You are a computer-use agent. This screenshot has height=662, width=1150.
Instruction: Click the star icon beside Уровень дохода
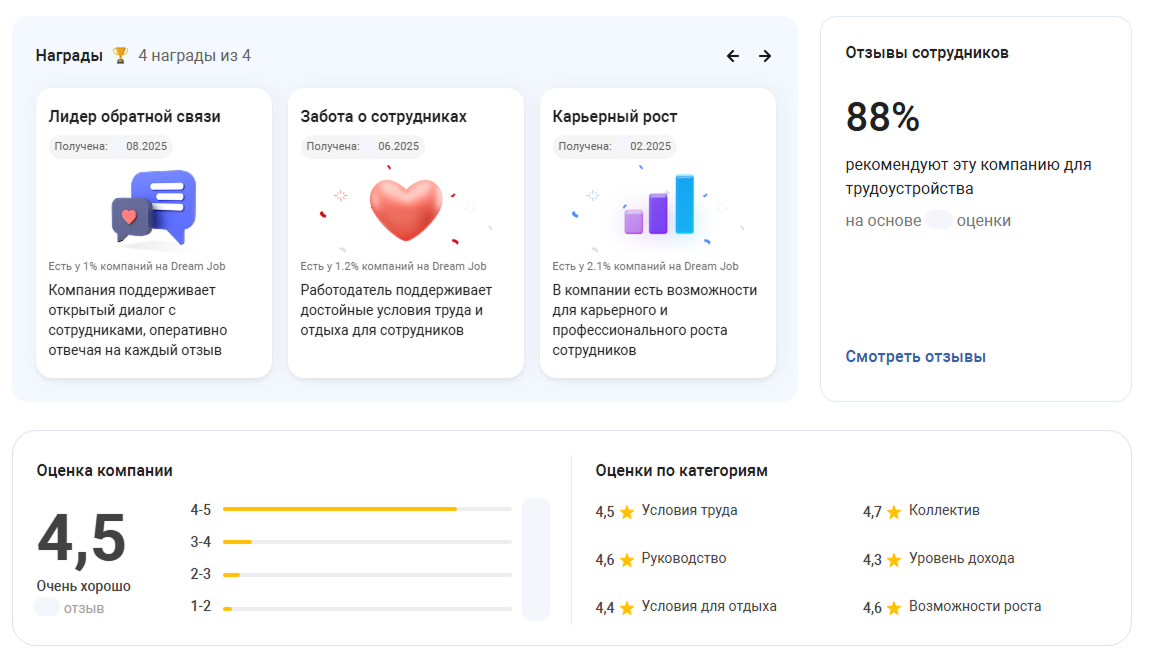click(x=894, y=560)
